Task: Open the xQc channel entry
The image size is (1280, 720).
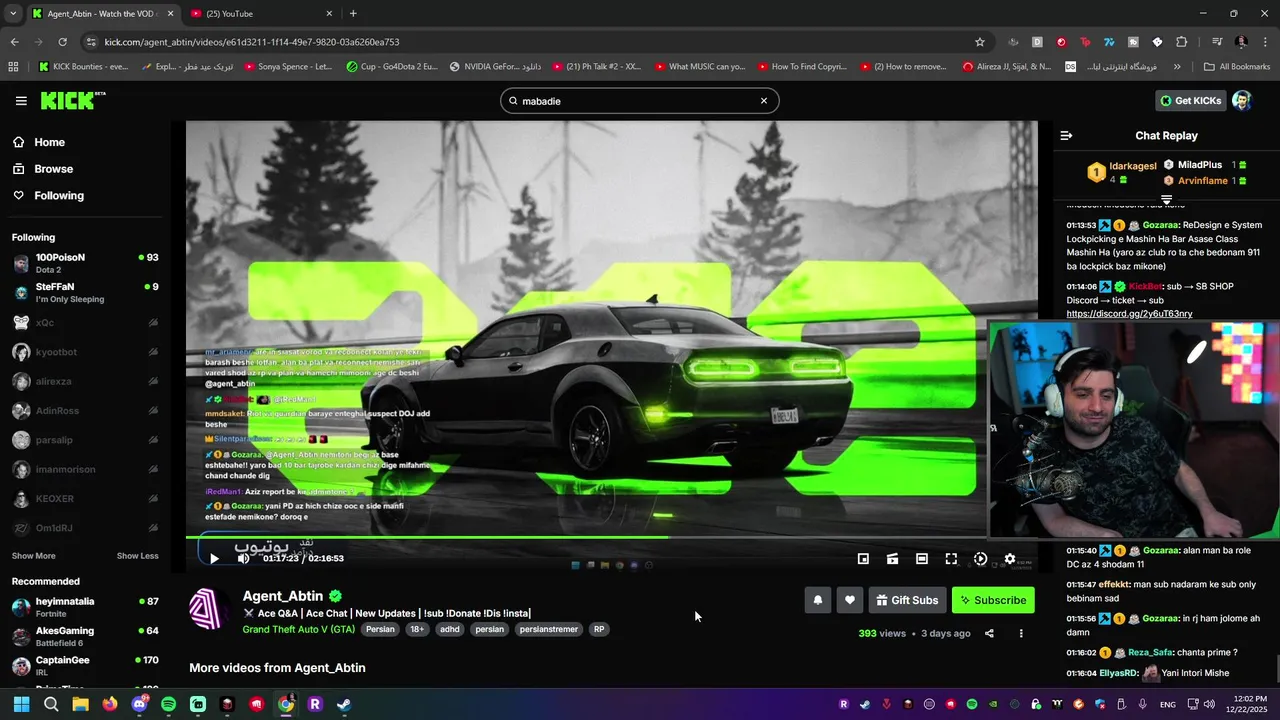Action: (85, 323)
